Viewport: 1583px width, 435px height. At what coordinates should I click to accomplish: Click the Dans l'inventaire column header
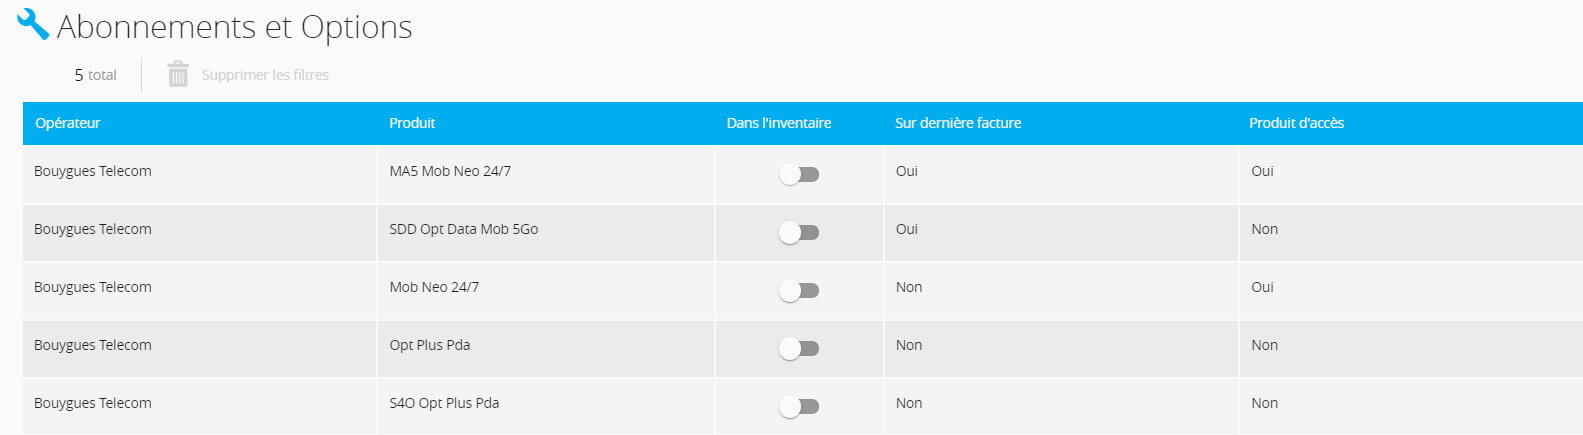(x=779, y=123)
